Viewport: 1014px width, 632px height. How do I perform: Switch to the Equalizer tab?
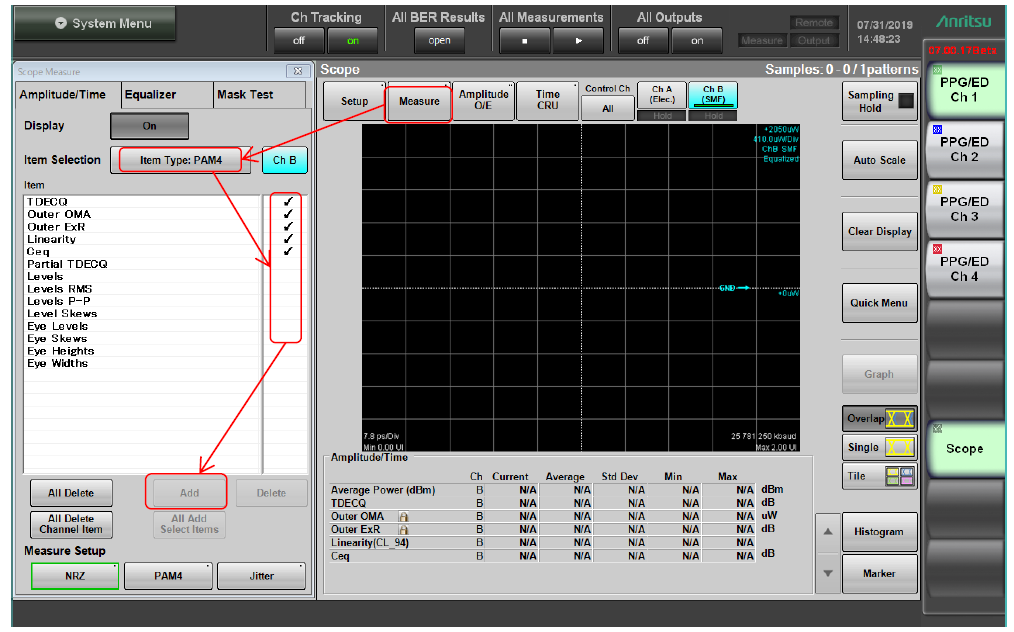[150, 95]
